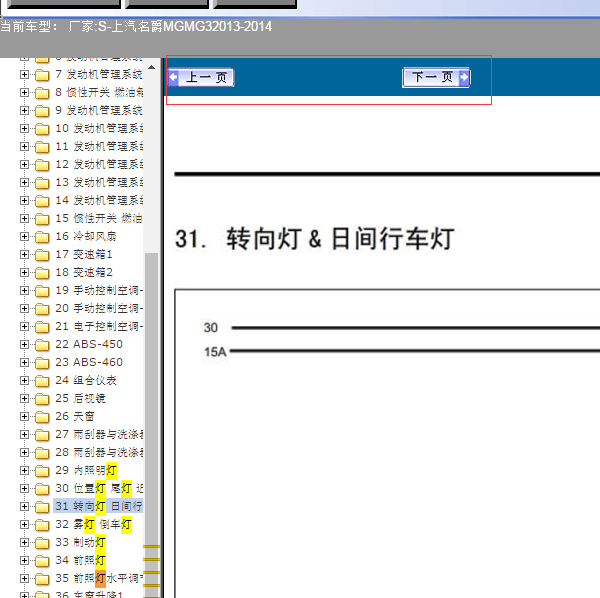Select tree row '14 发动机管理系'

click(99, 200)
